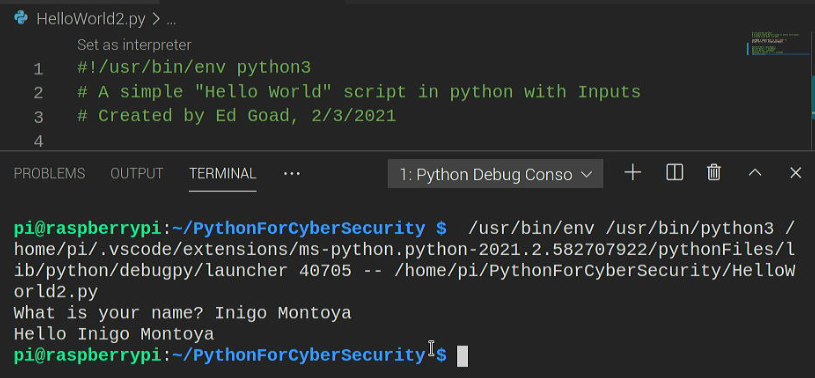Select the TERMINAL panel tab

coord(222,174)
